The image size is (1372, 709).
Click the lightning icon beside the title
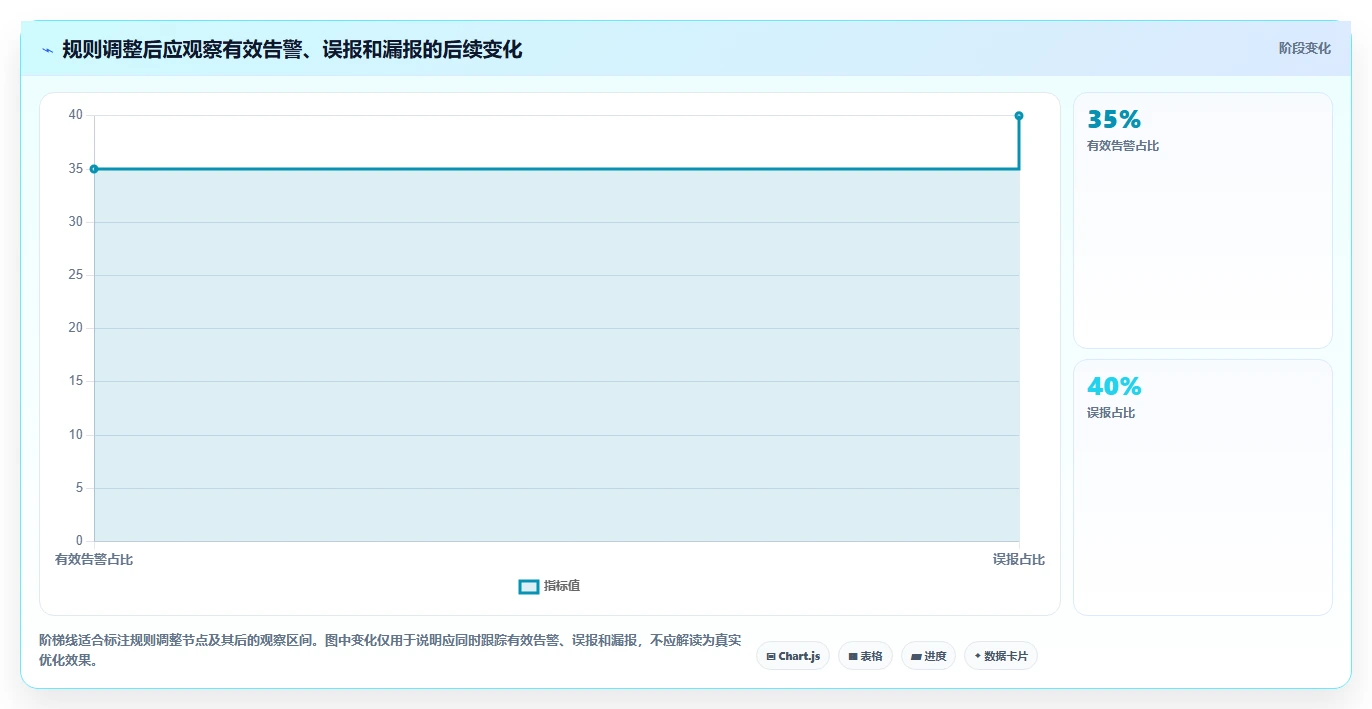(47, 49)
